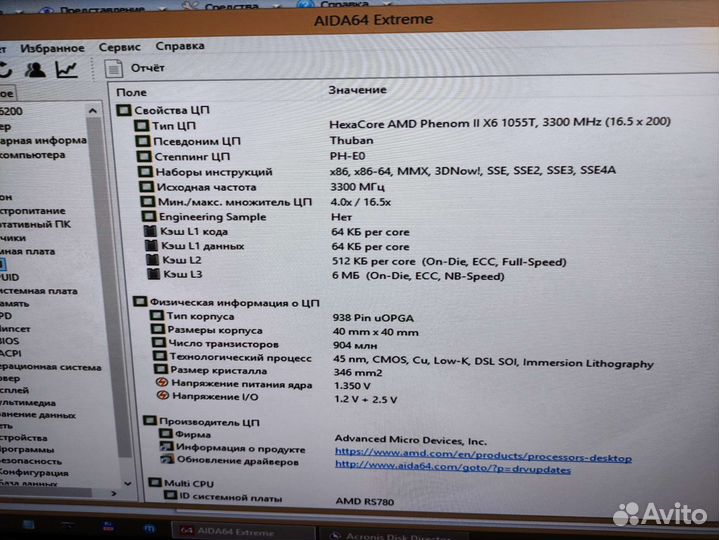
Task: Open the Сервис menu
Action: 119,47
